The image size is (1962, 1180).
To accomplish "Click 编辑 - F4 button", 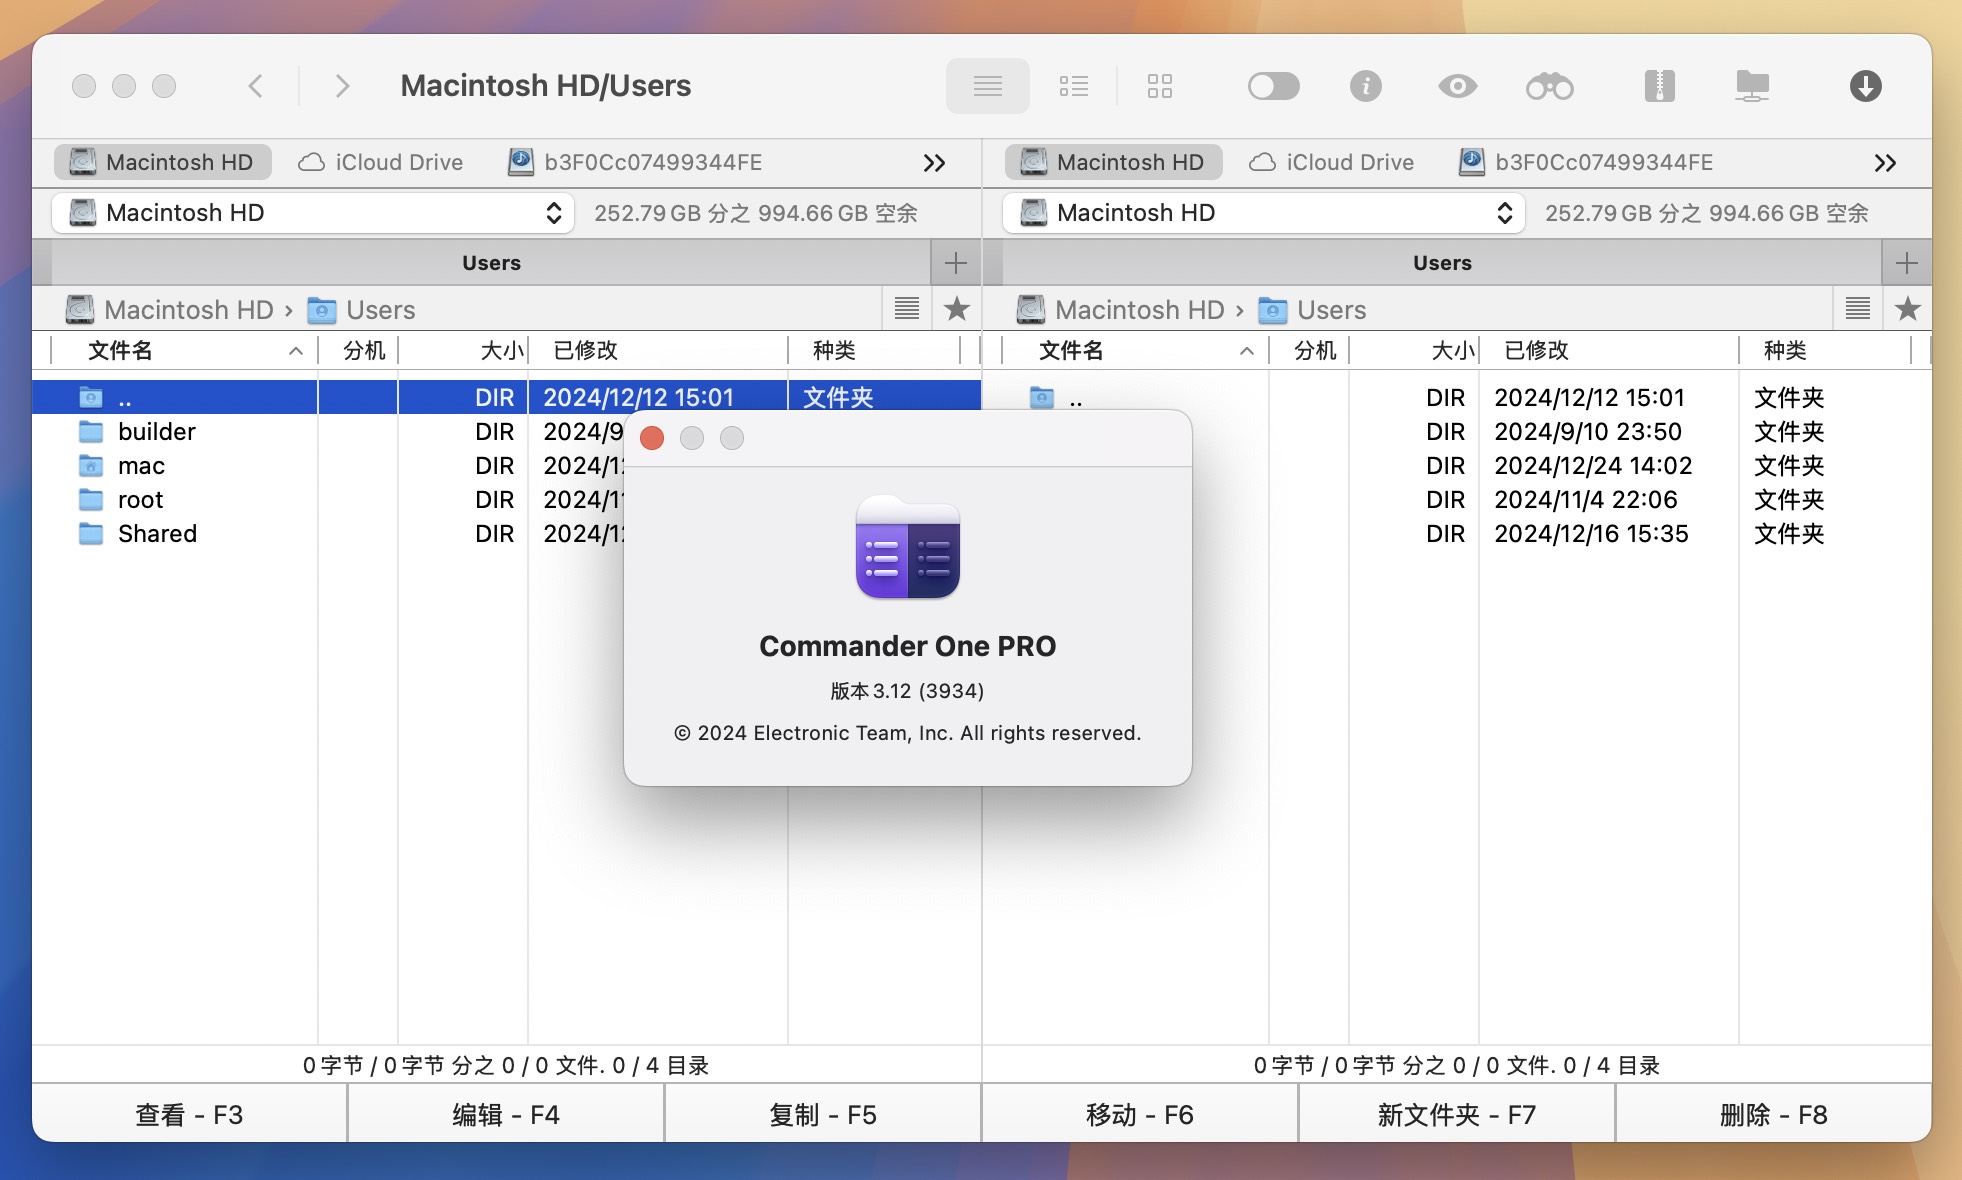I will [x=506, y=1114].
